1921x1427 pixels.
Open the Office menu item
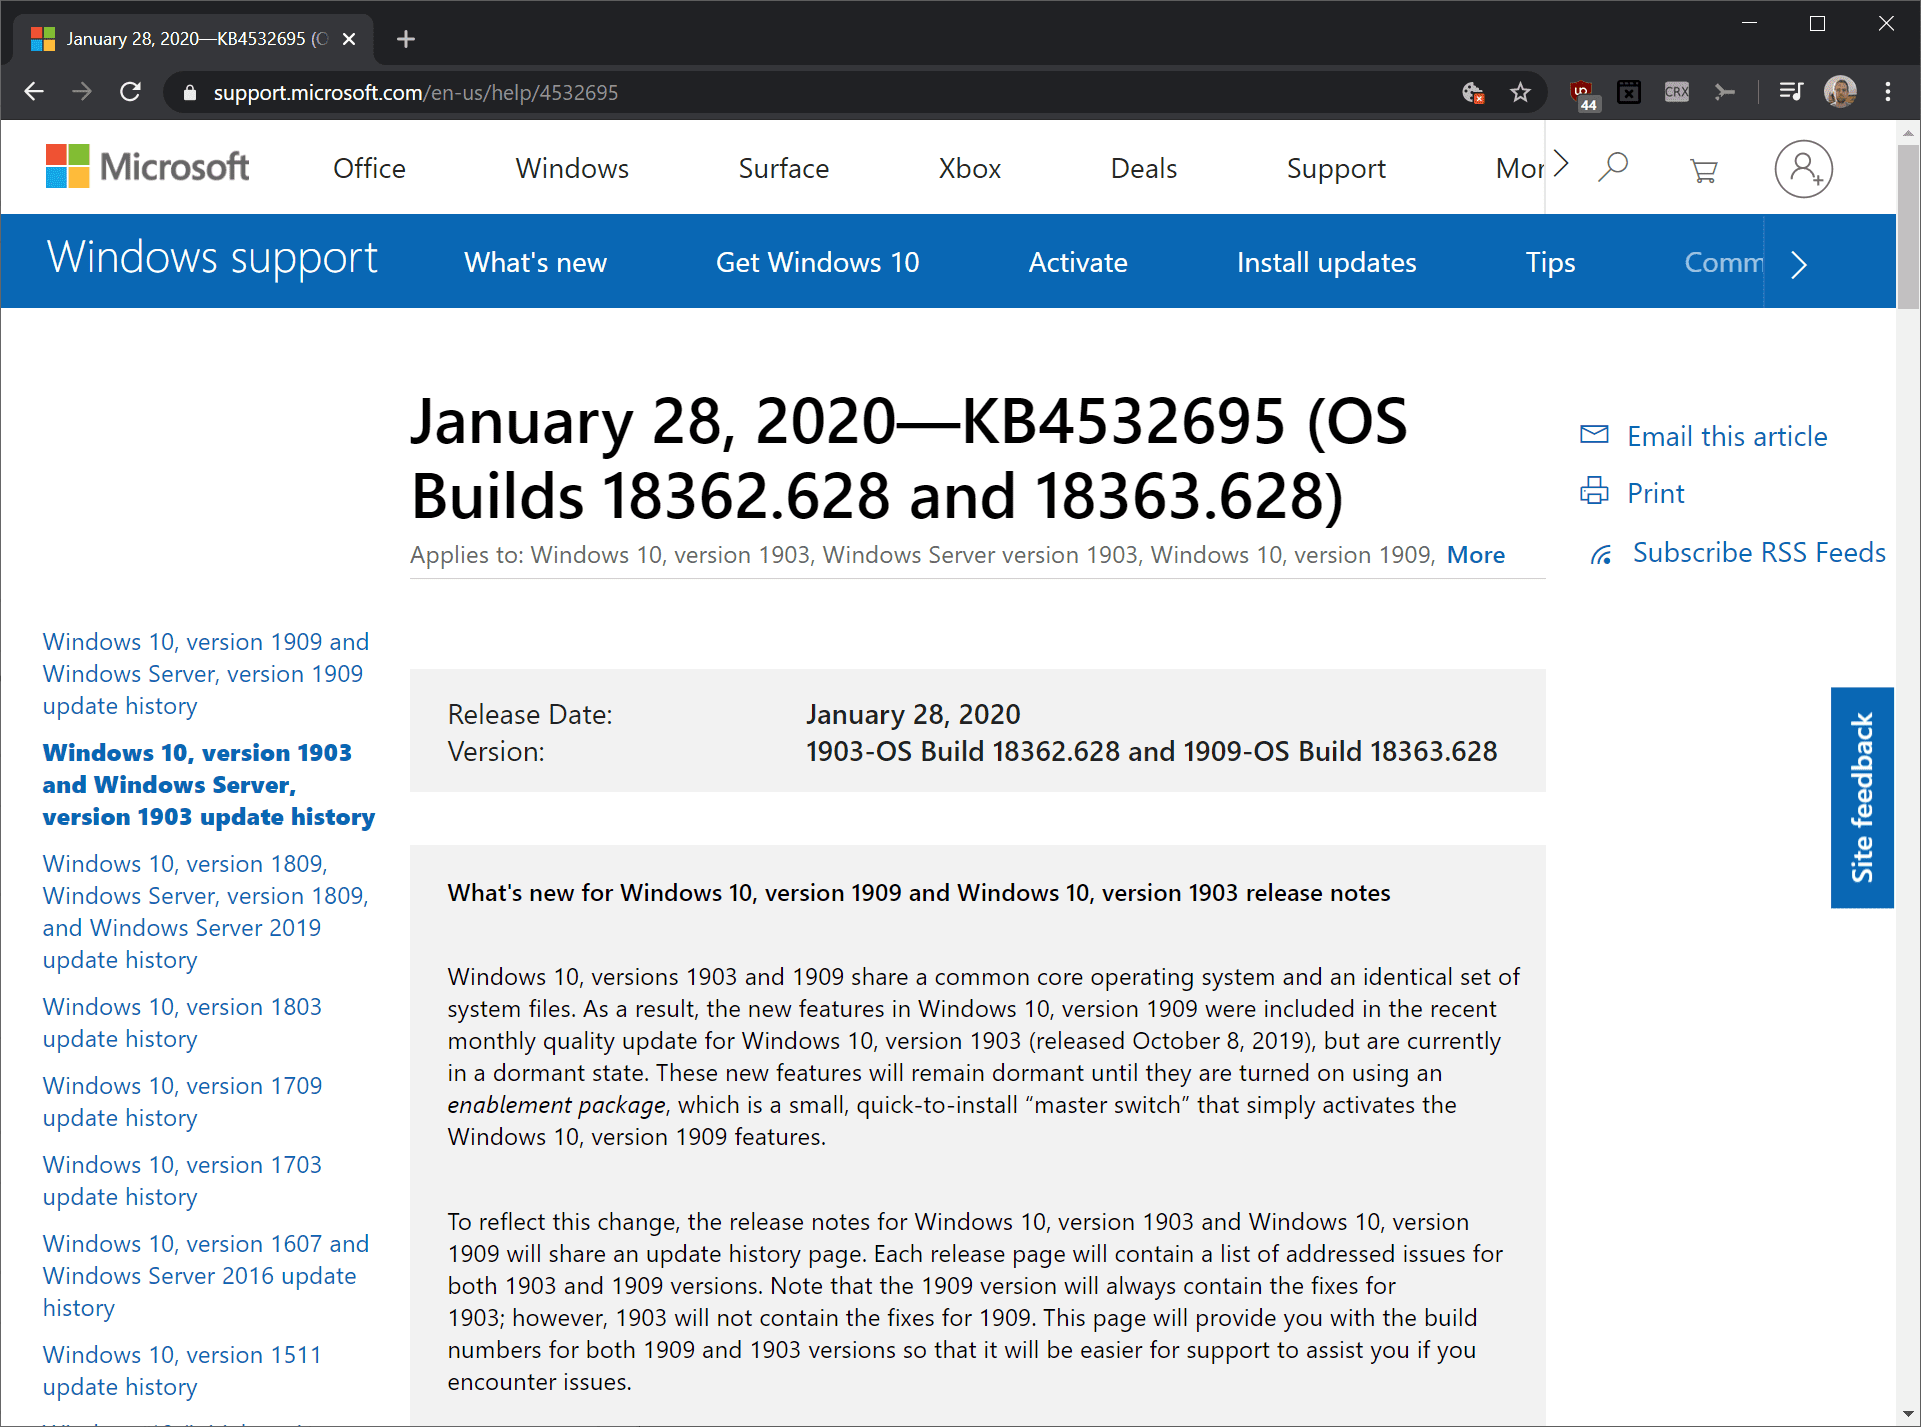tap(369, 168)
